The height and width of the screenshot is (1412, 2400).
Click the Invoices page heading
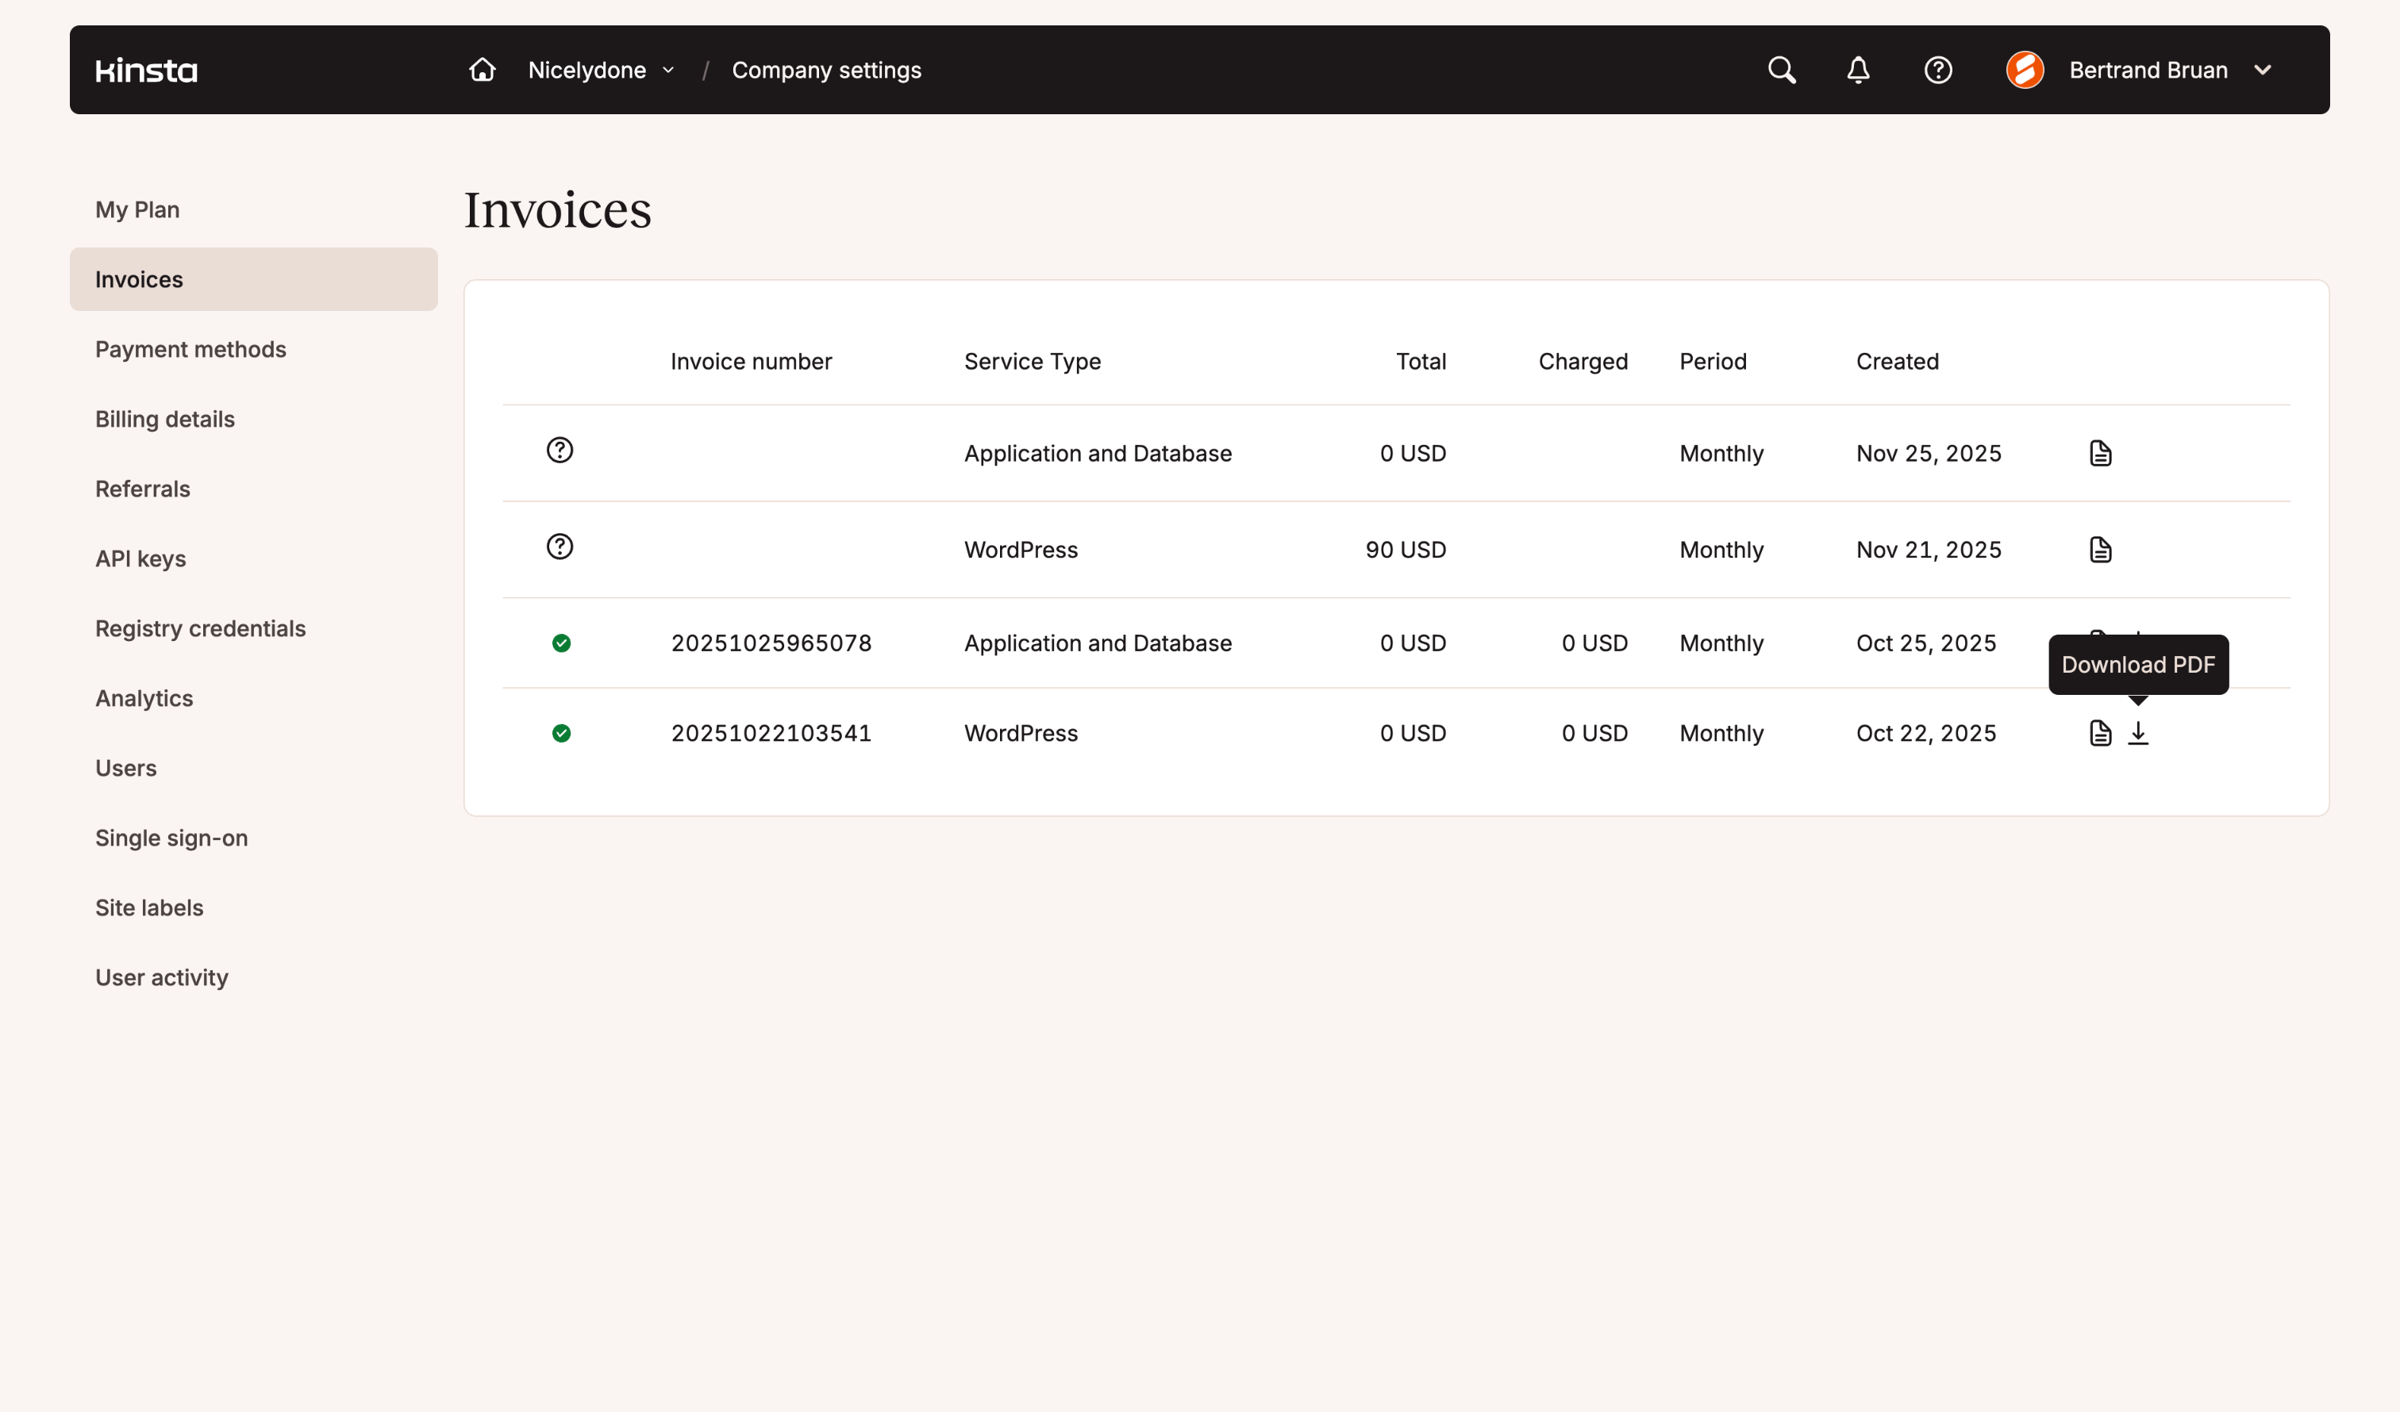click(x=557, y=210)
